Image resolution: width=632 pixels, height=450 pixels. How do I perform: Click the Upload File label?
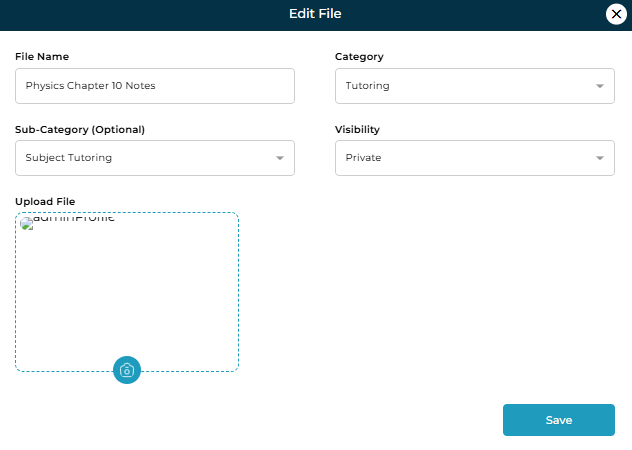45,202
